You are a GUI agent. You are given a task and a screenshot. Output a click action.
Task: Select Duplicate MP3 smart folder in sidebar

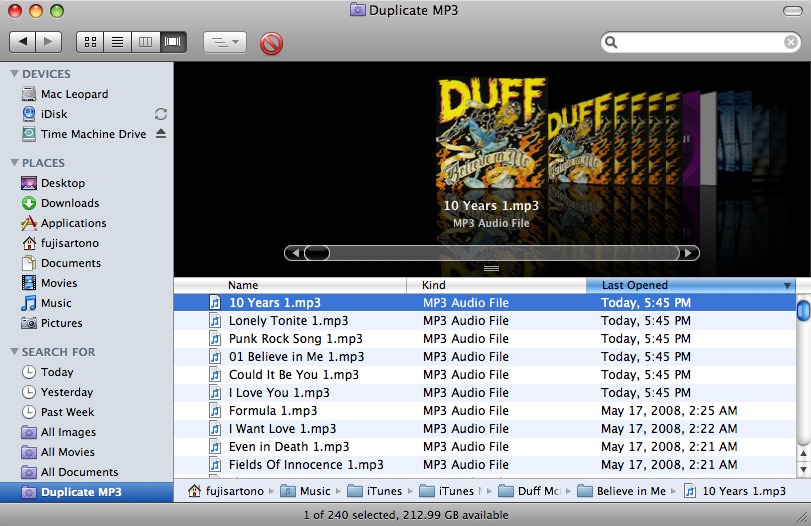coord(86,492)
